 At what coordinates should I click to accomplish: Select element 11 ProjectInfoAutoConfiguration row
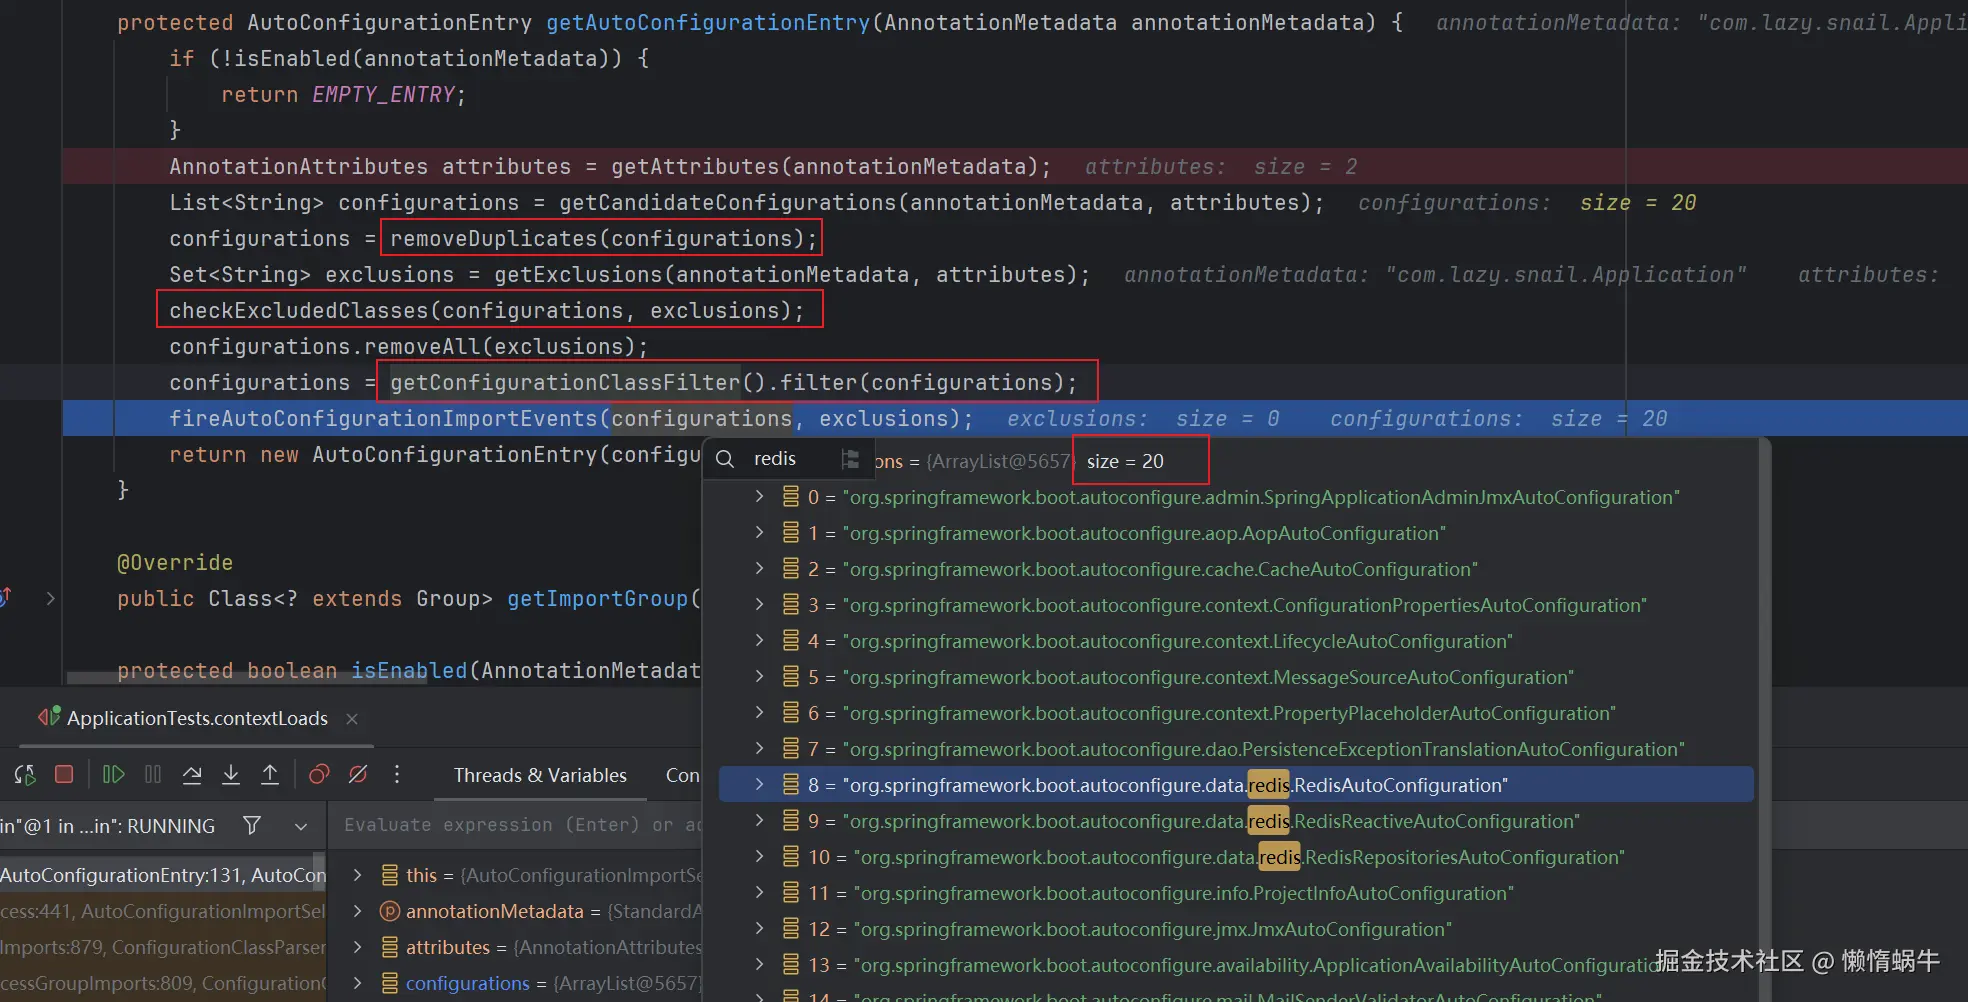(1236, 893)
